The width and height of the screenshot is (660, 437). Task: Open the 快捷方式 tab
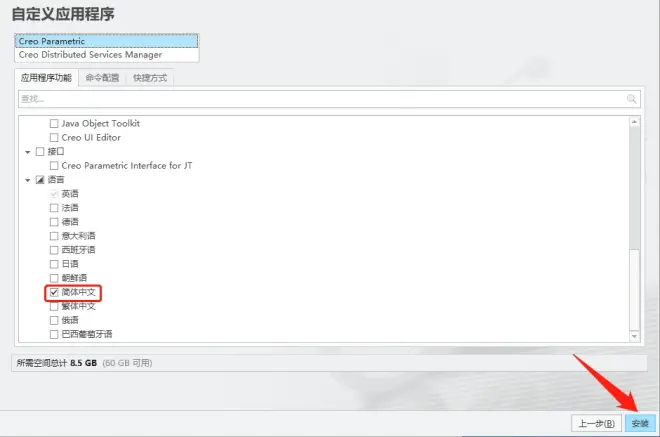(150, 78)
